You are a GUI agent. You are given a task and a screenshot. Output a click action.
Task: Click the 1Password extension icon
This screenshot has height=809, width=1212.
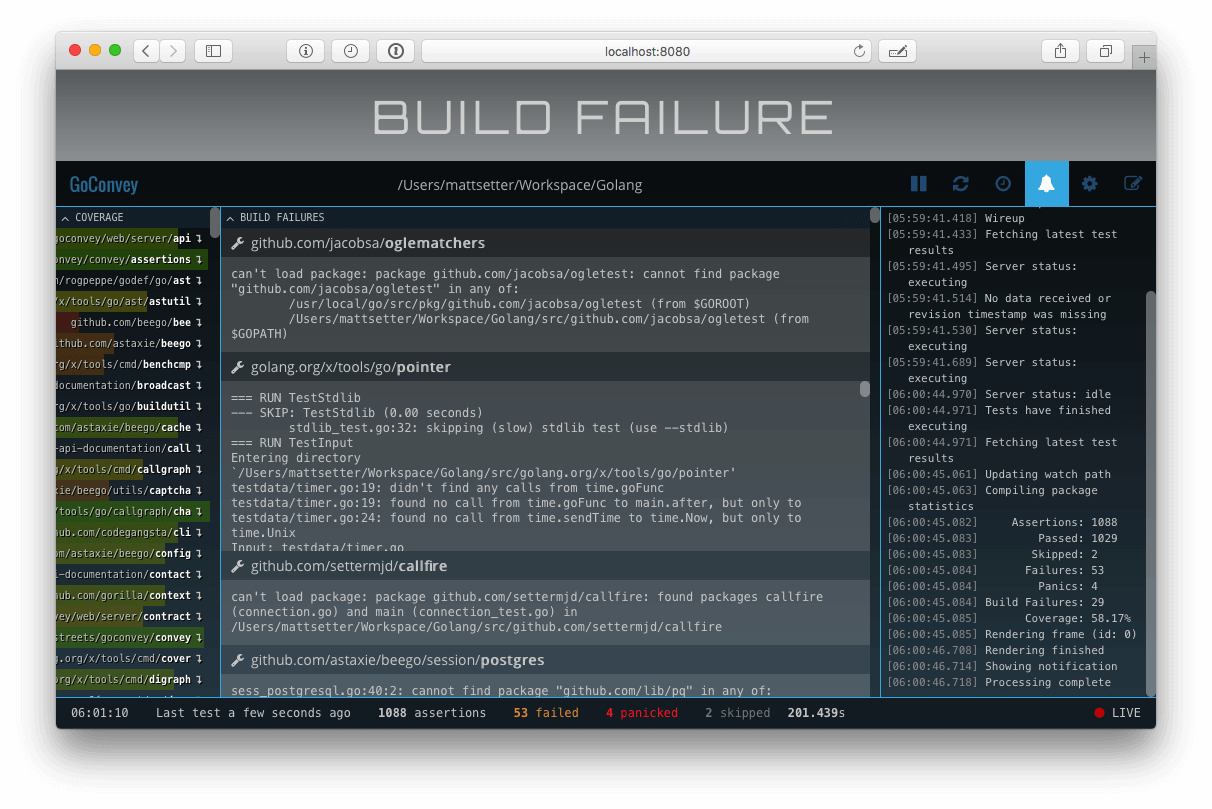pos(396,51)
